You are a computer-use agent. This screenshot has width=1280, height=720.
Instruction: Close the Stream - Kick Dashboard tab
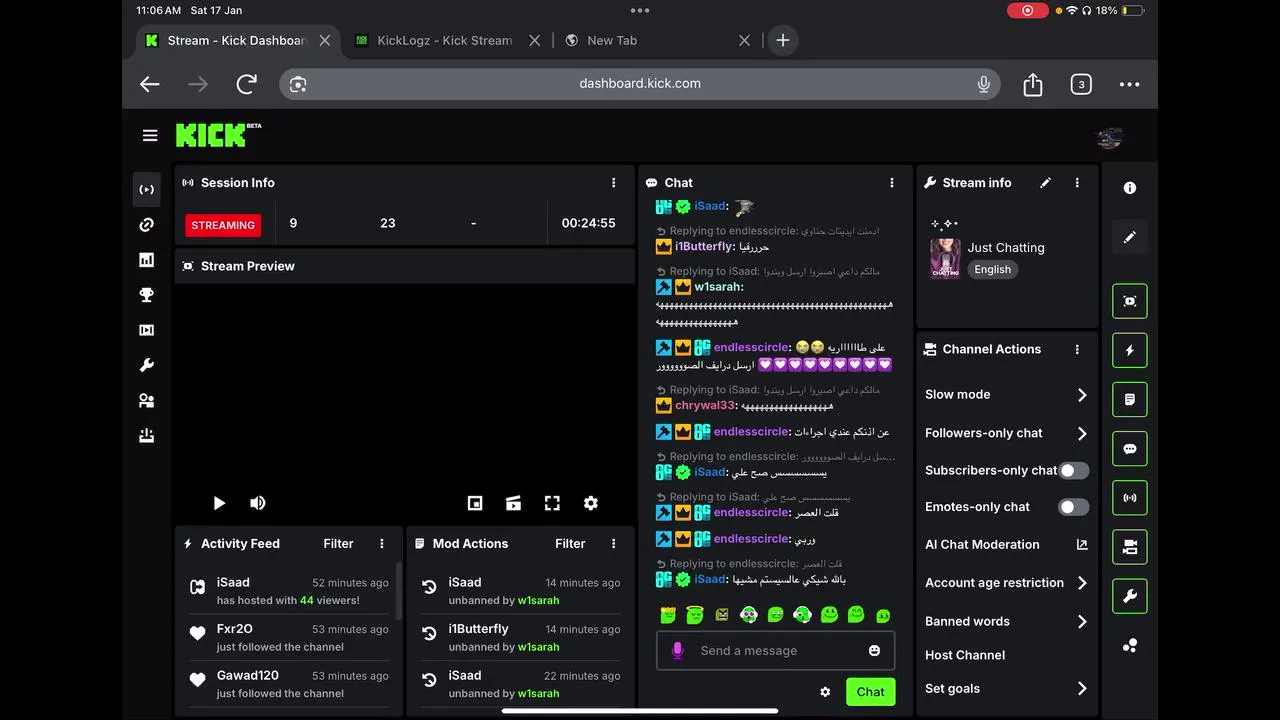point(325,41)
